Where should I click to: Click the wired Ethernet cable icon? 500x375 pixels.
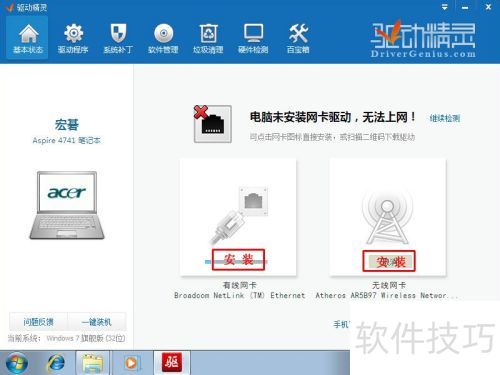pos(239,215)
